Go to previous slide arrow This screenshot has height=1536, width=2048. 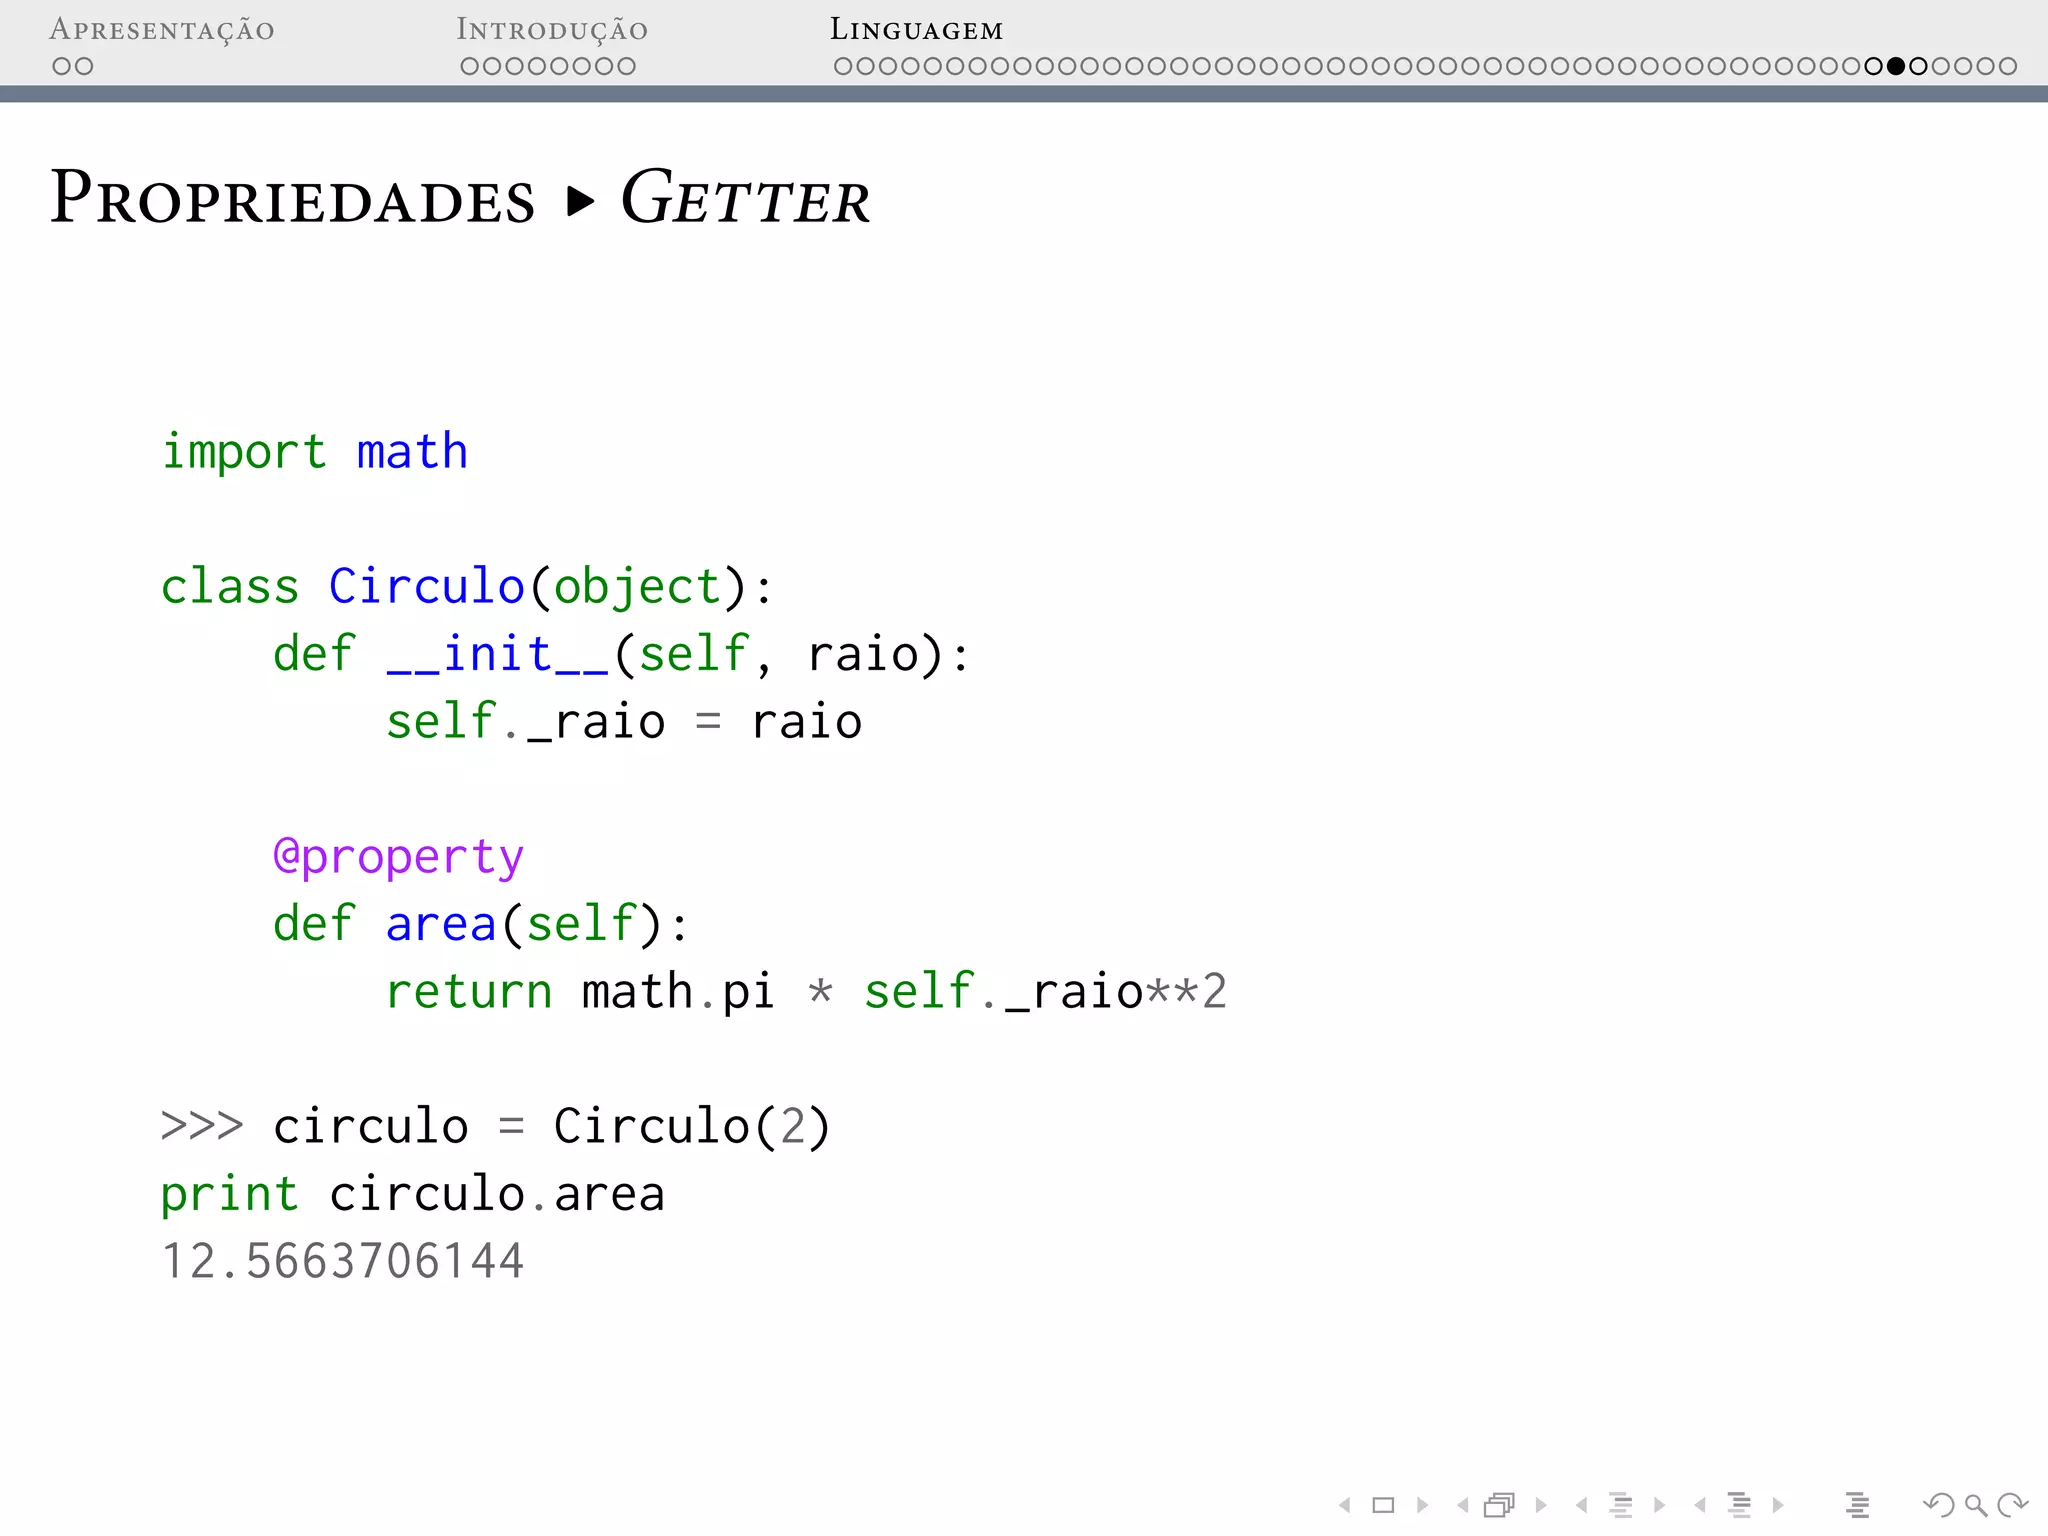point(1345,1505)
